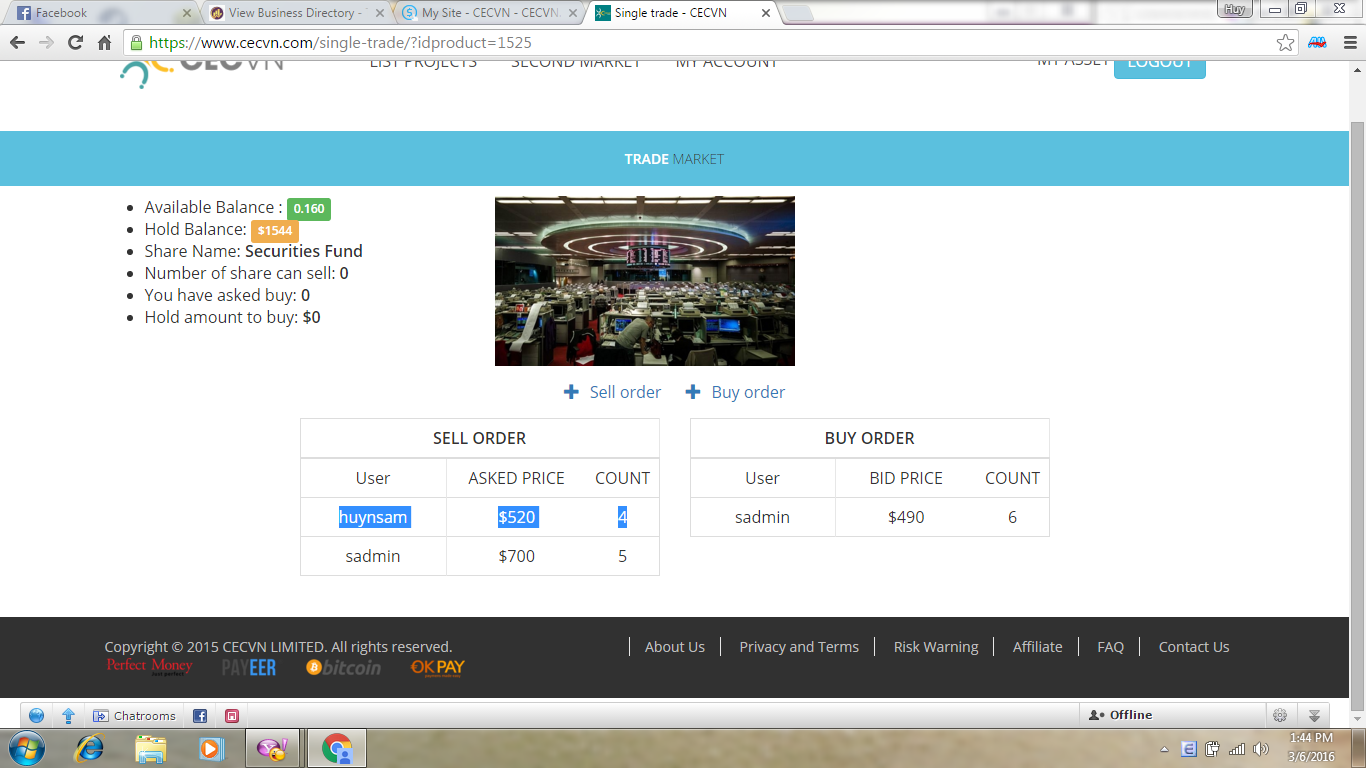Open Windows Media Player from taskbar
The height and width of the screenshot is (768, 1366).
211,748
